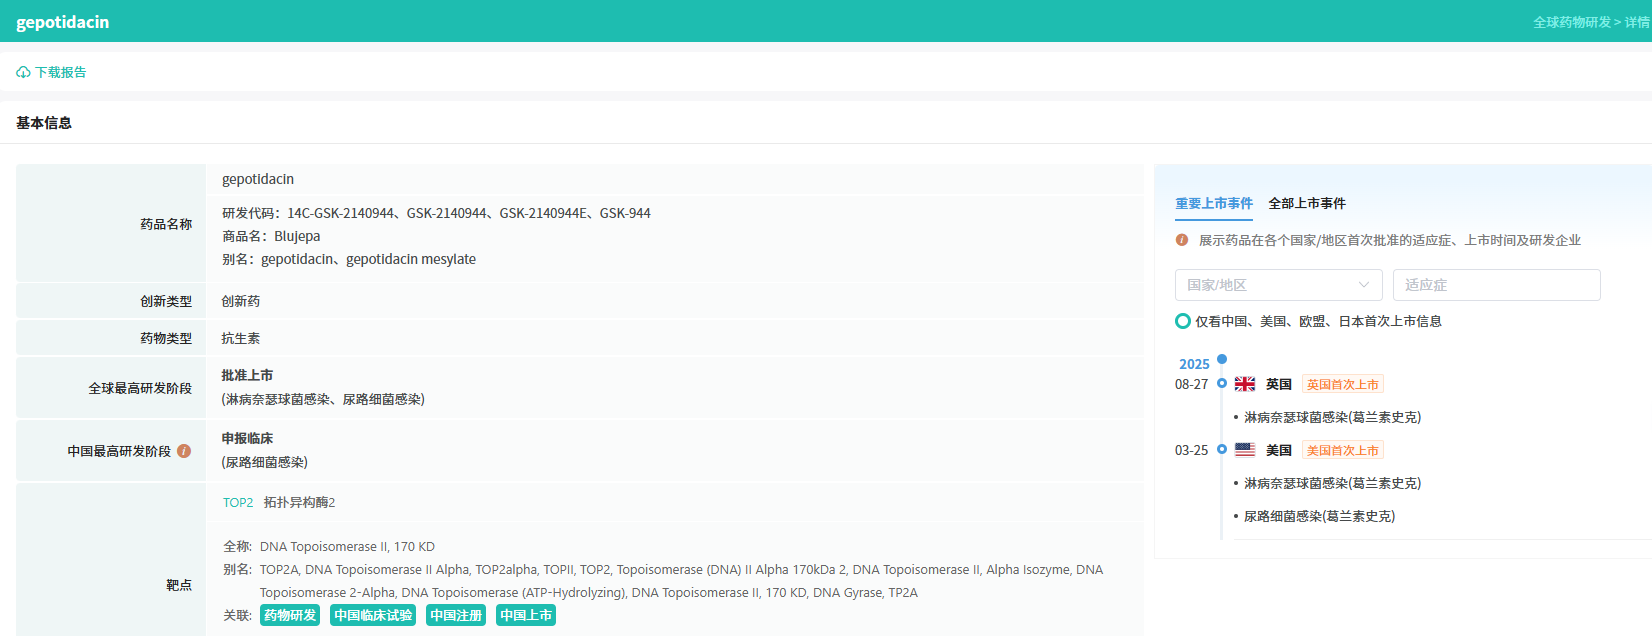The width and height of the screenshot is (1652, 636).
Task: Click the 抗生素 value
Action: click(x=241, y=338)
